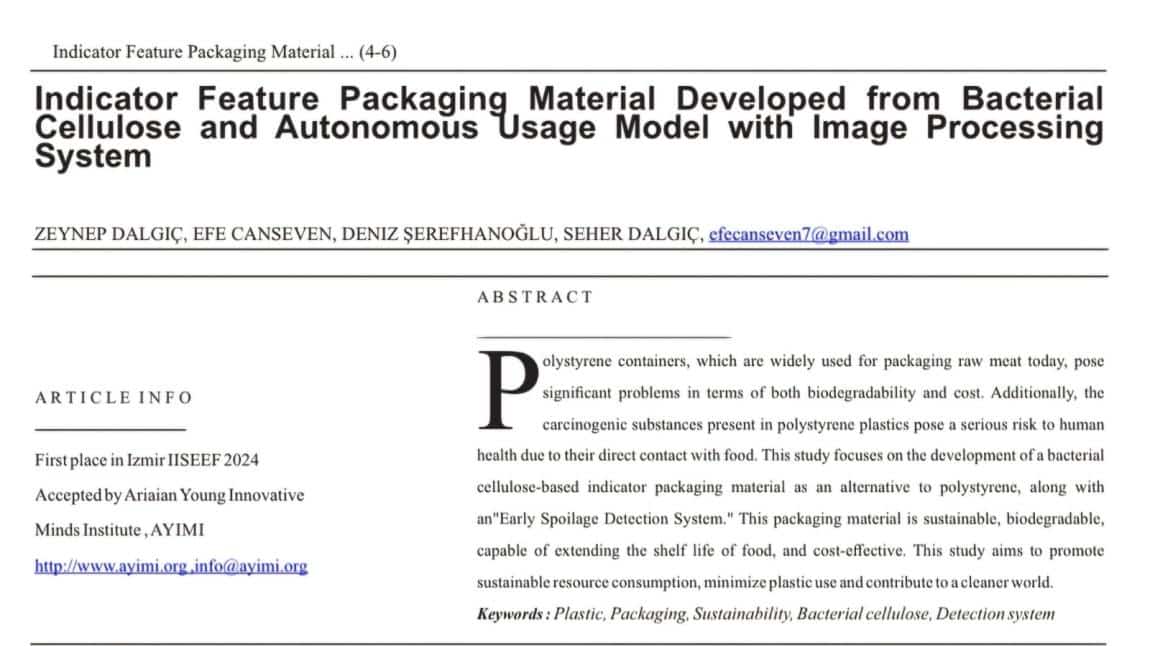Click the abstract line starting 'sustainable resource consumption'
Viewport: 1150px width, 646px height.
[x=765, y=582]
